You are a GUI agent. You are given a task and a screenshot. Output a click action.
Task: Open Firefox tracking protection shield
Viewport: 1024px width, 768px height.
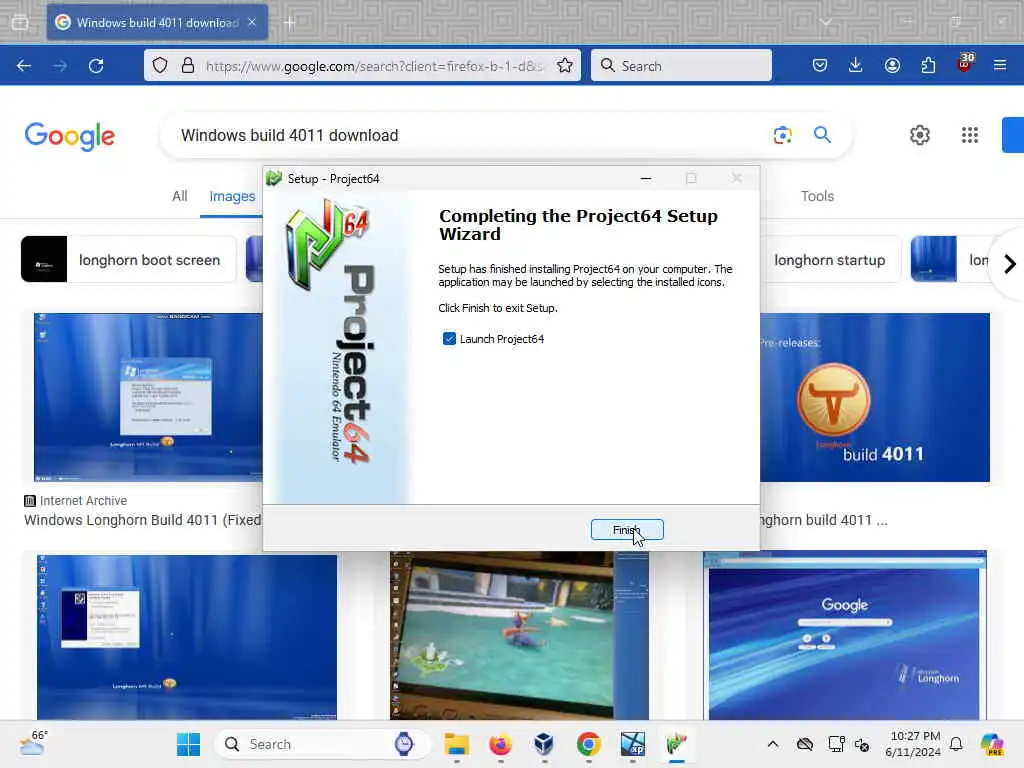(x=160, y=65)
